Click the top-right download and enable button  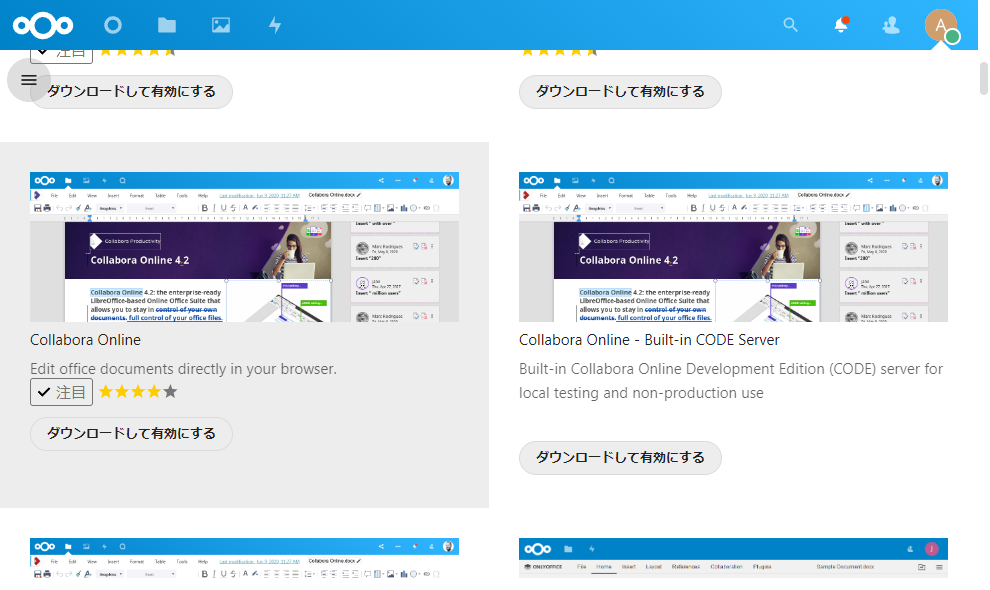point(620,92)
